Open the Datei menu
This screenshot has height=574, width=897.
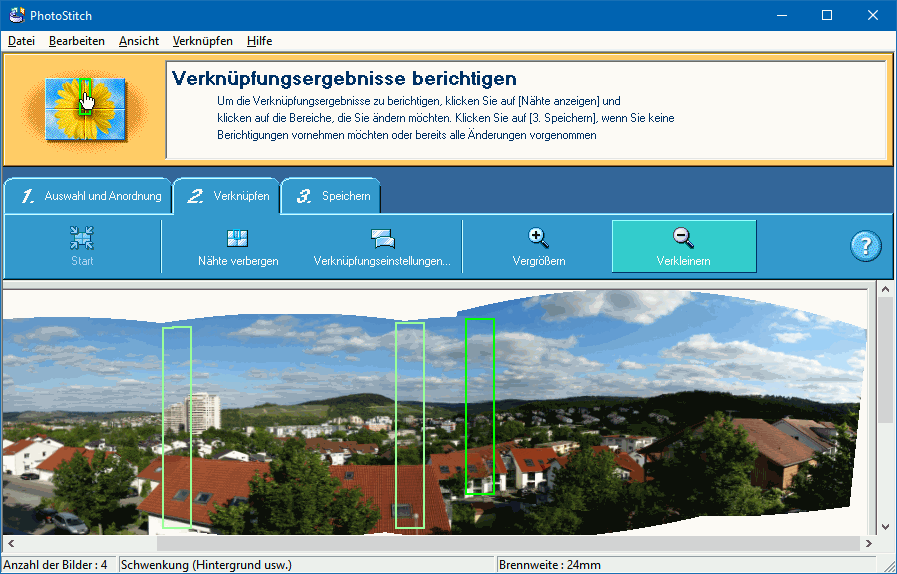tap(21, 41)
